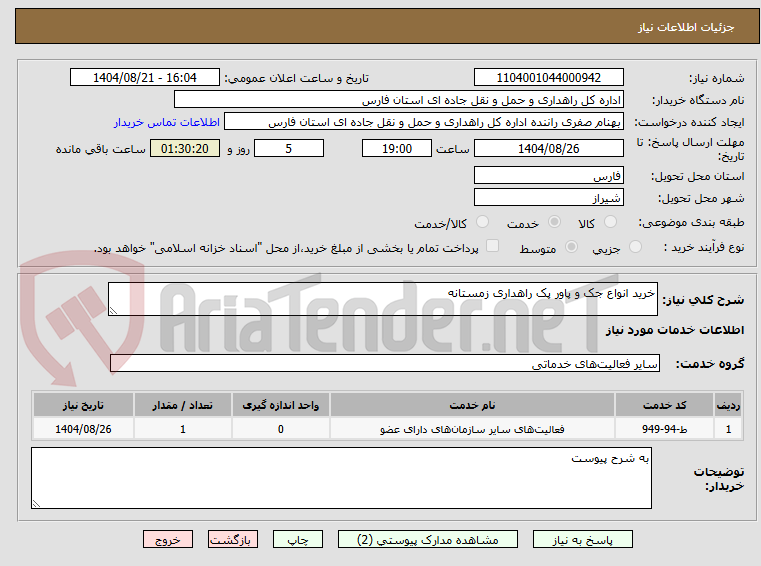761x566 pixels.
Task: Click the resize grip of توضیحات خریدار box
Action: [36, 503]
